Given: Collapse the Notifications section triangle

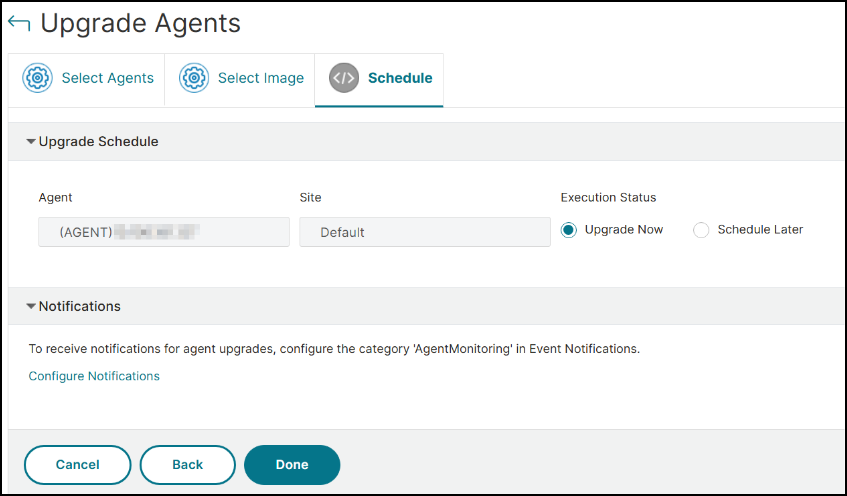Looking at the screenshot, I should coord(31,306).
